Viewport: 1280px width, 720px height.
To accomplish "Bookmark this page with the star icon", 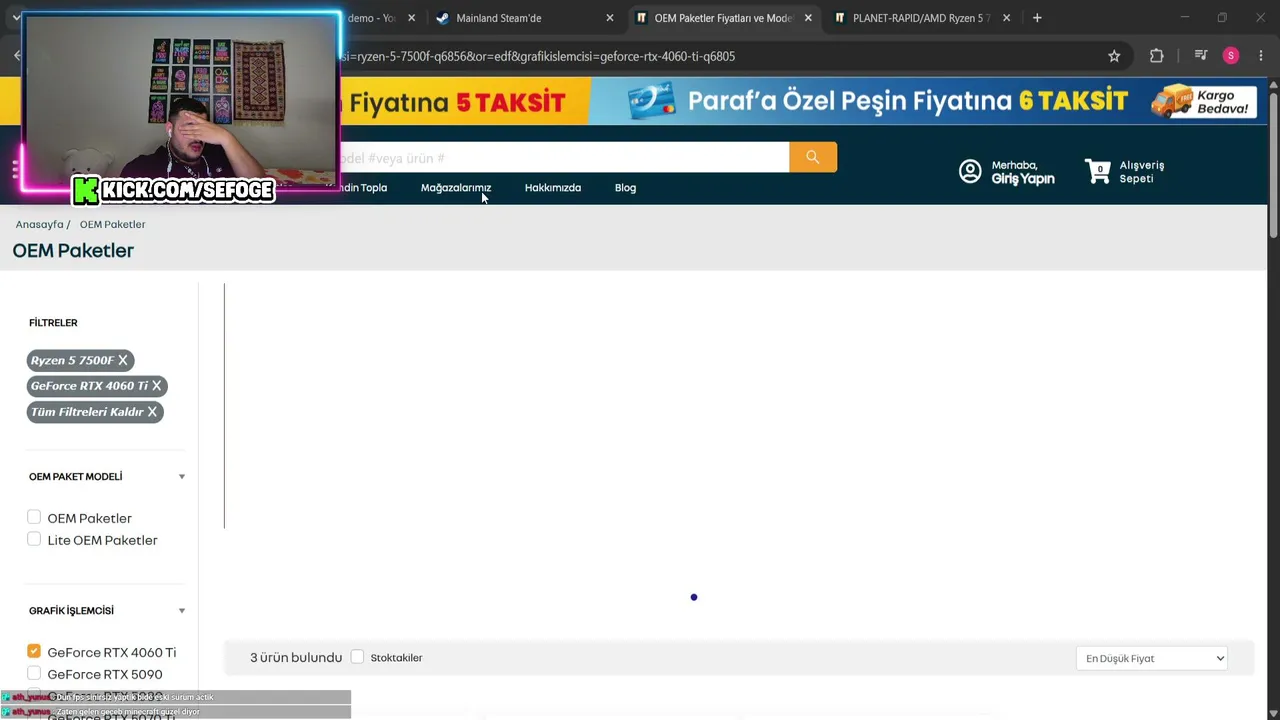I will 1114,56.
